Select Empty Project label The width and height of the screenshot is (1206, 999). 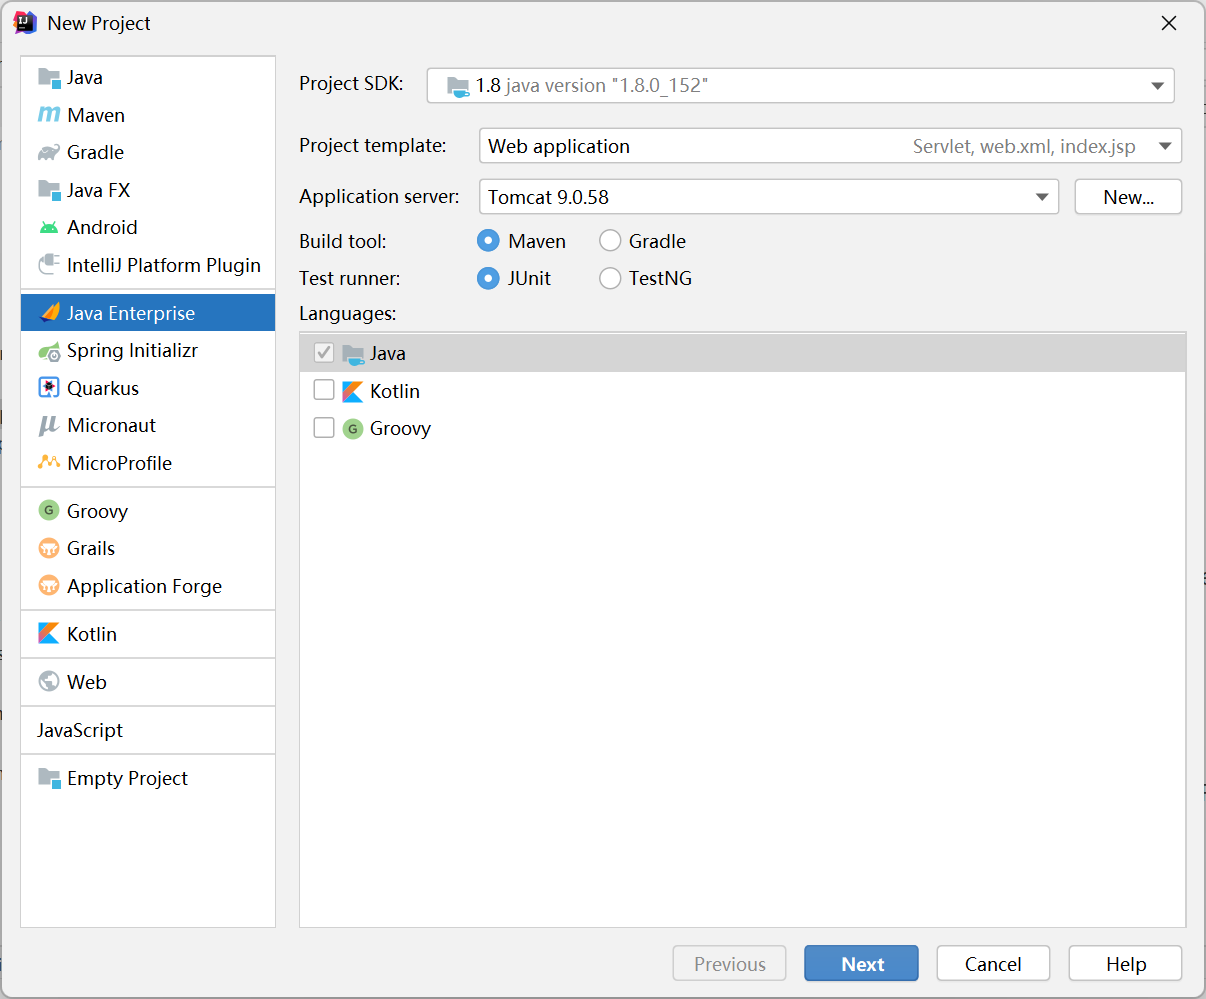127,778
